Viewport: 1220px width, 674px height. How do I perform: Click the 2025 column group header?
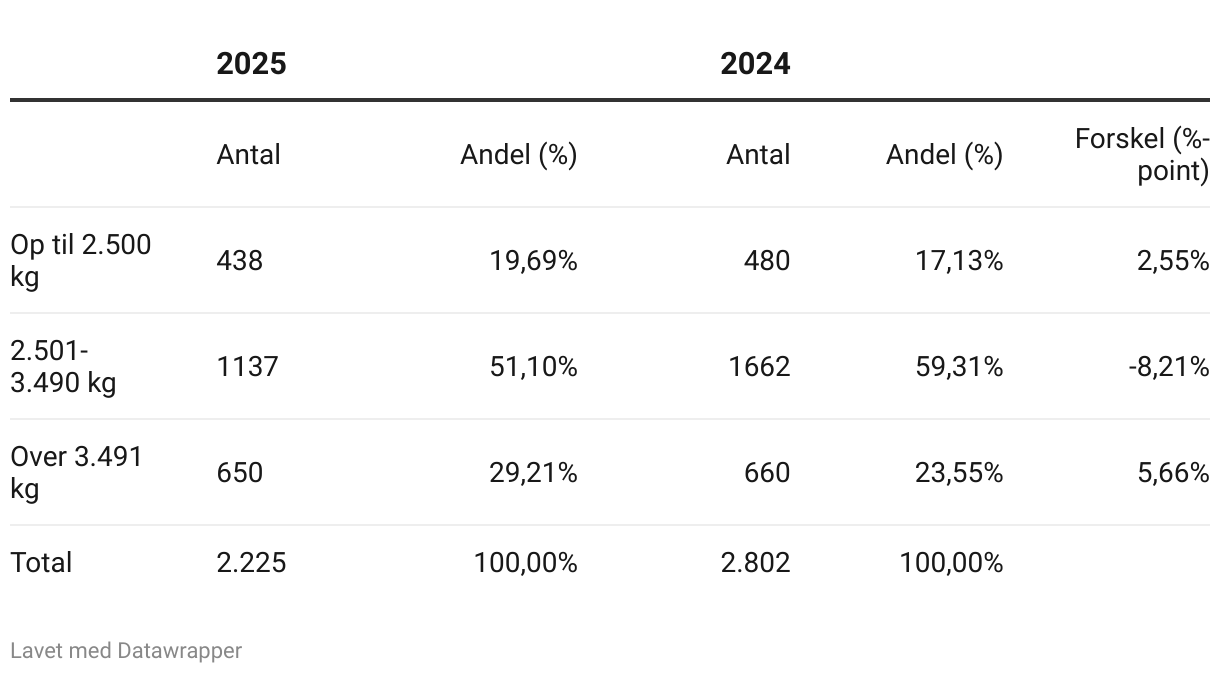pos(251,63)
